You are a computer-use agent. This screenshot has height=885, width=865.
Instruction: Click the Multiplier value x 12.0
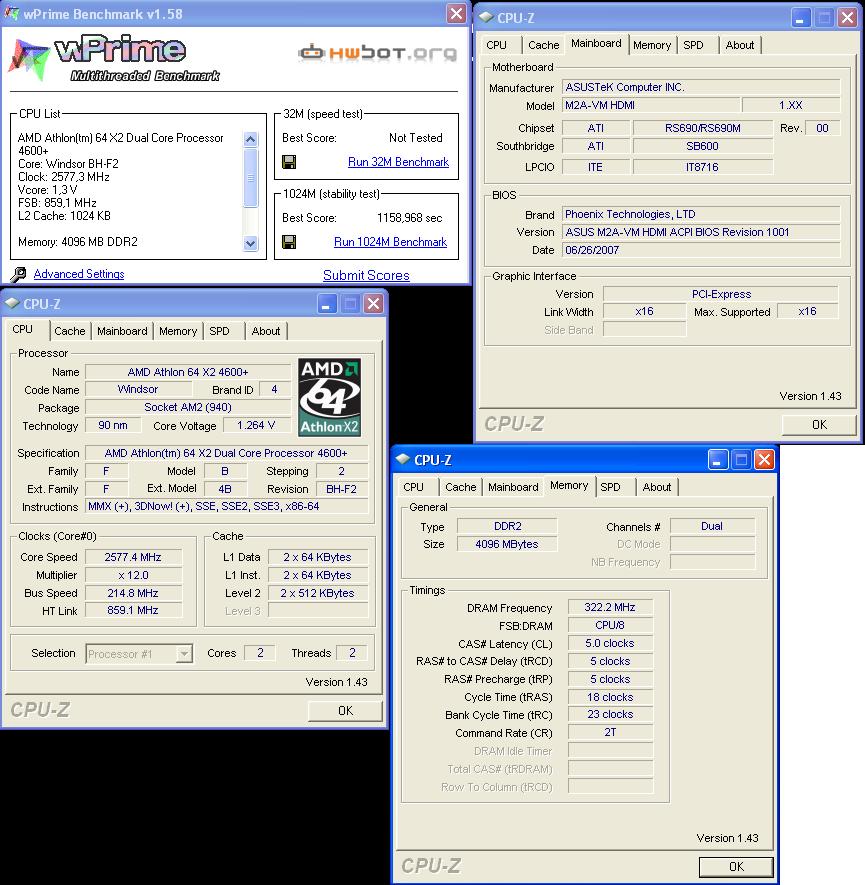pos(133,576)
